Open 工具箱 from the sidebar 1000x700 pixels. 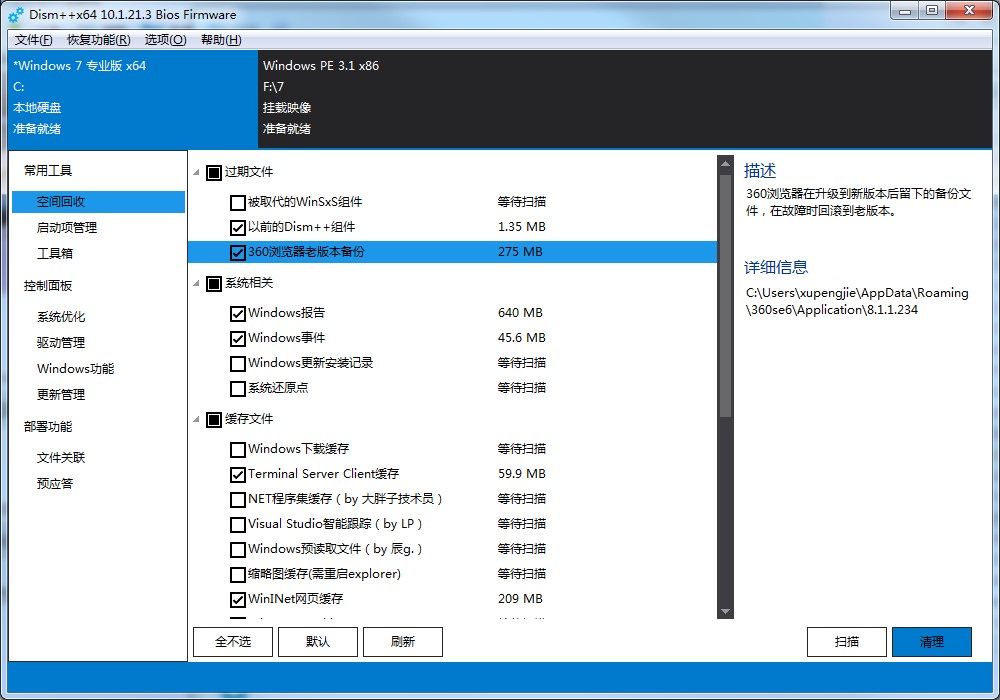point(63,254)
